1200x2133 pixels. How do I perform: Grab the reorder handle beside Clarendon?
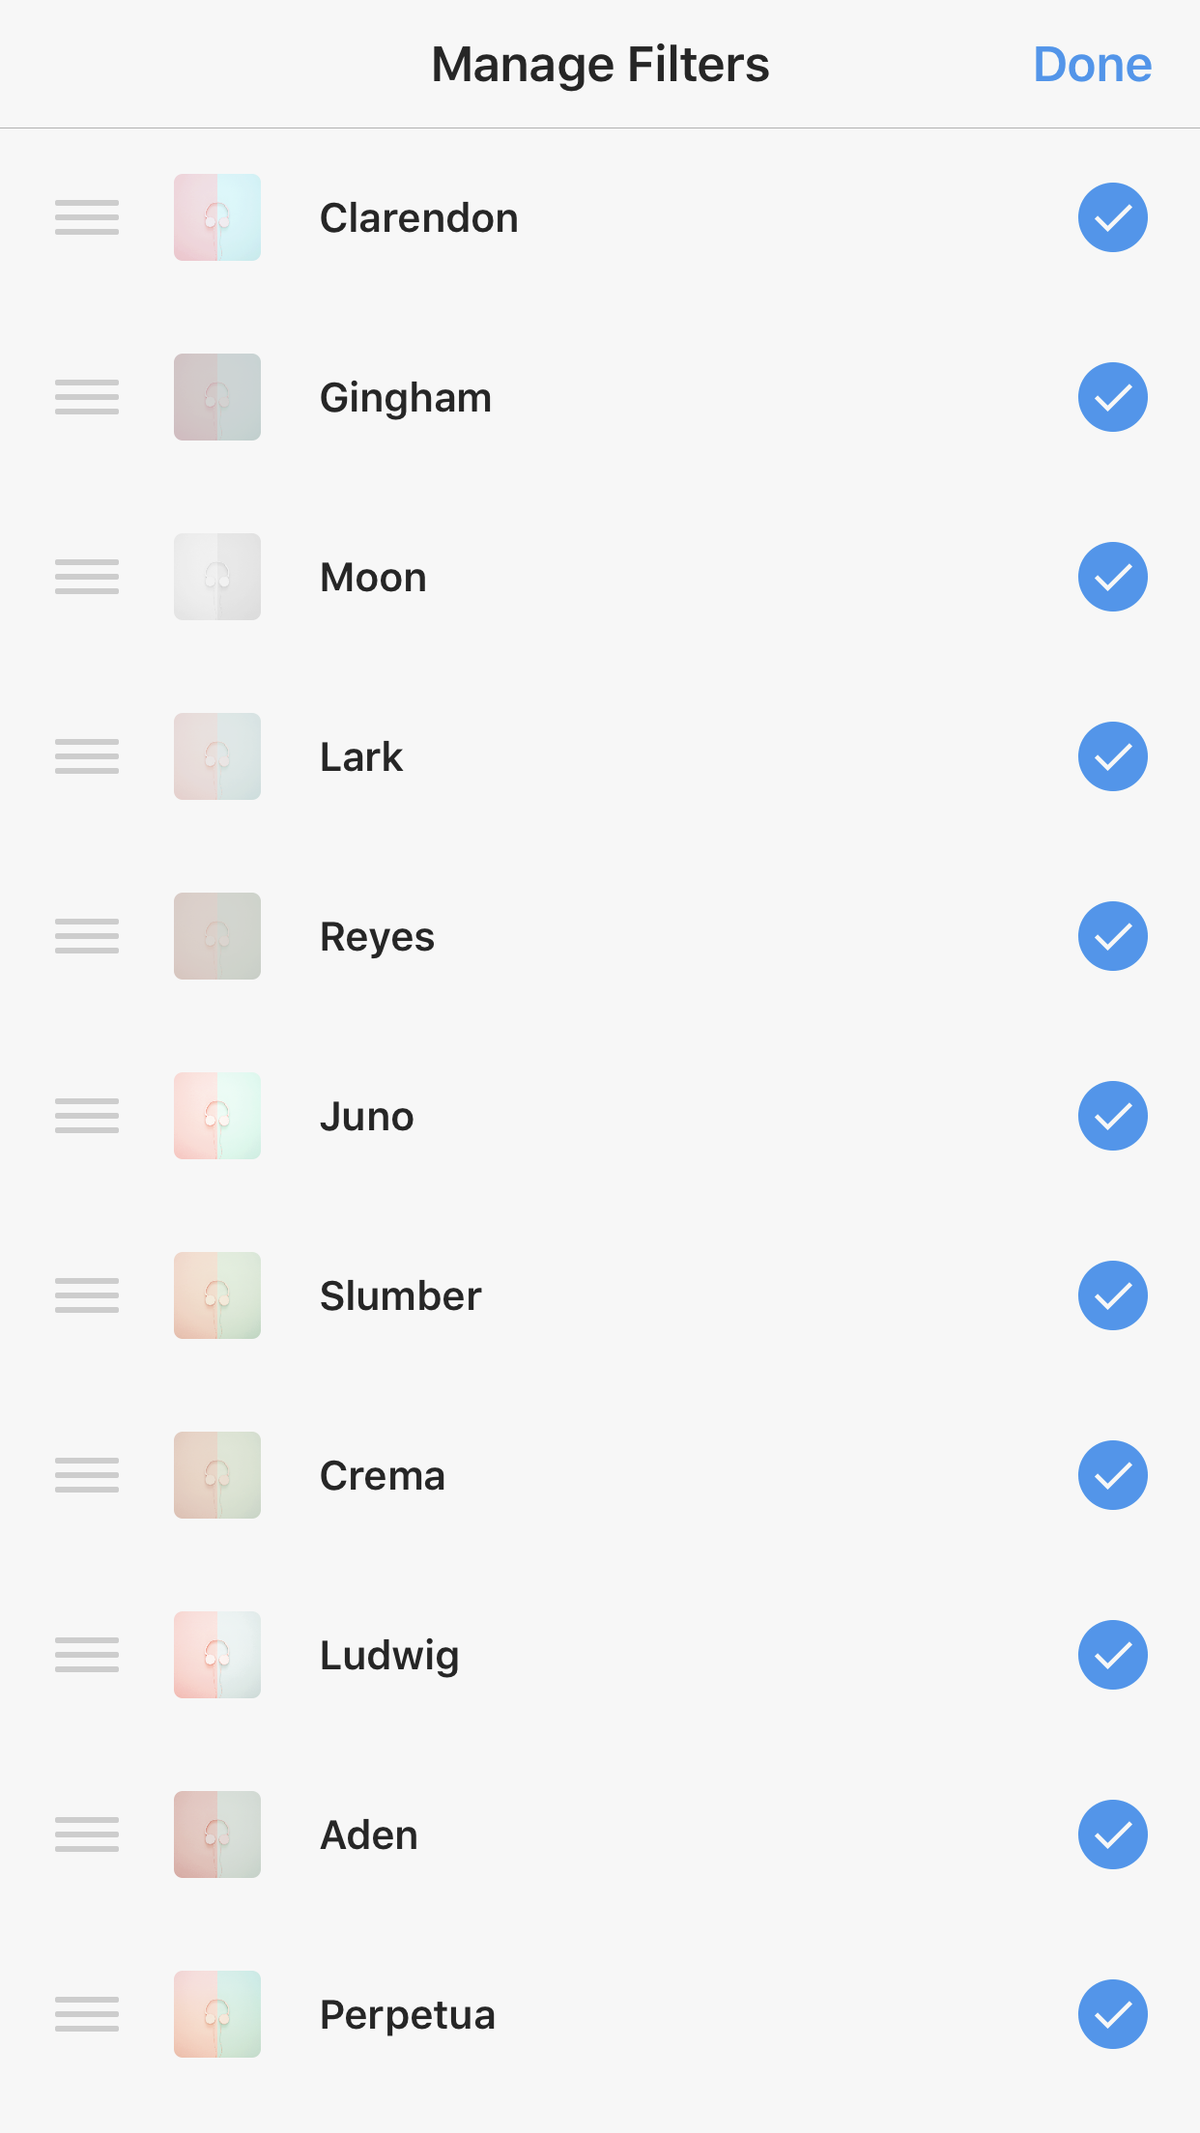click(x=87, y=217)
